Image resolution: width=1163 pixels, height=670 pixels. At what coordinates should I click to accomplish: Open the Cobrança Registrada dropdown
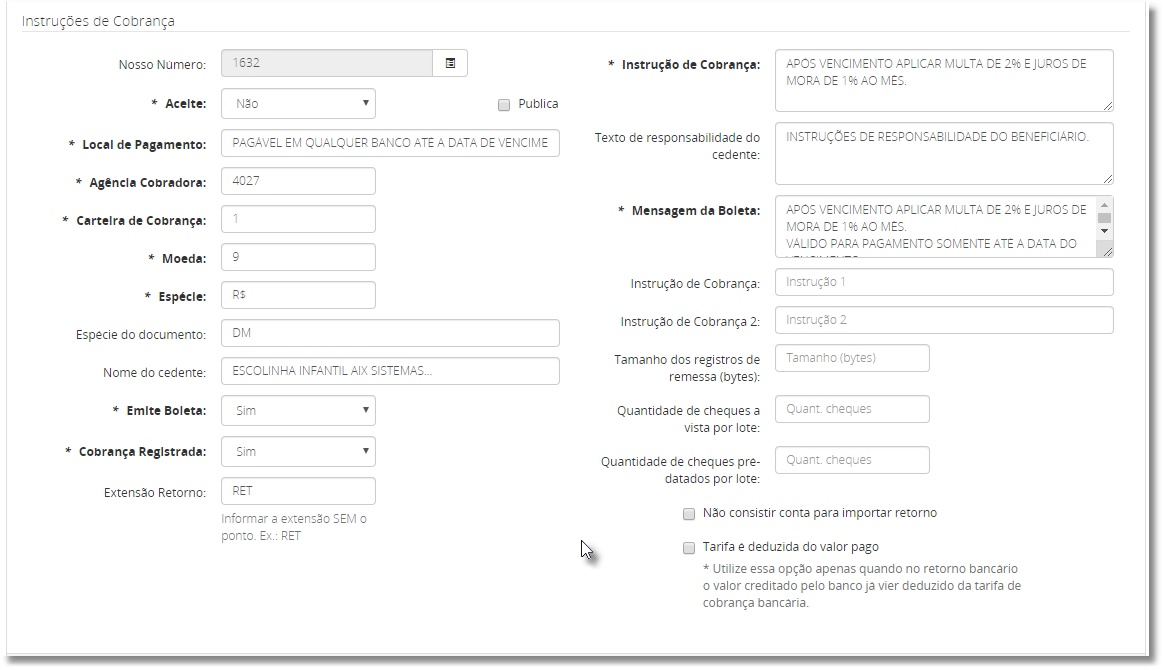click(298, 451)
